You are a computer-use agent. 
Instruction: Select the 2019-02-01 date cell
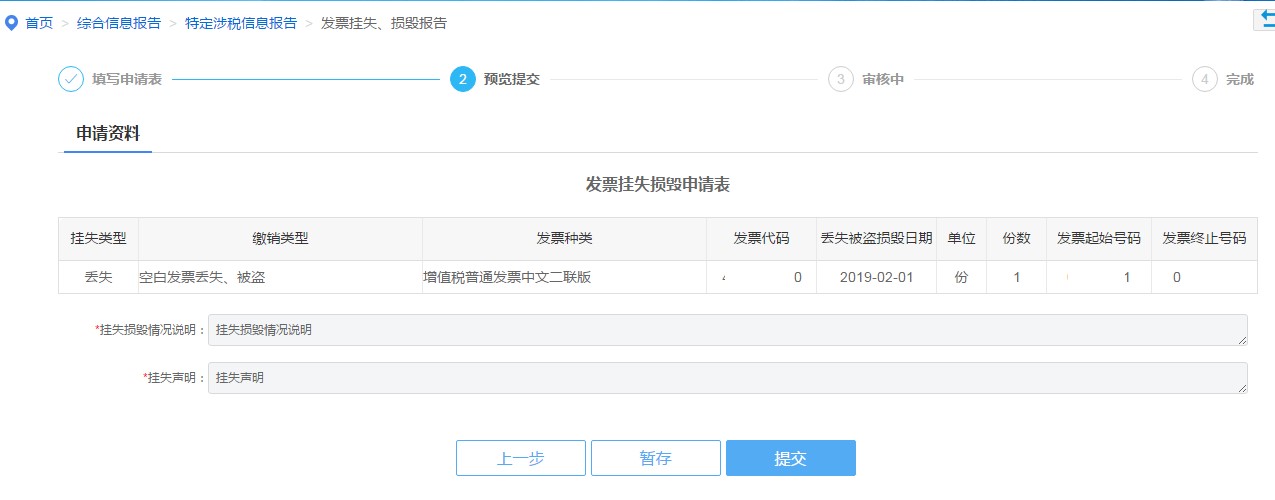(876, 278)
